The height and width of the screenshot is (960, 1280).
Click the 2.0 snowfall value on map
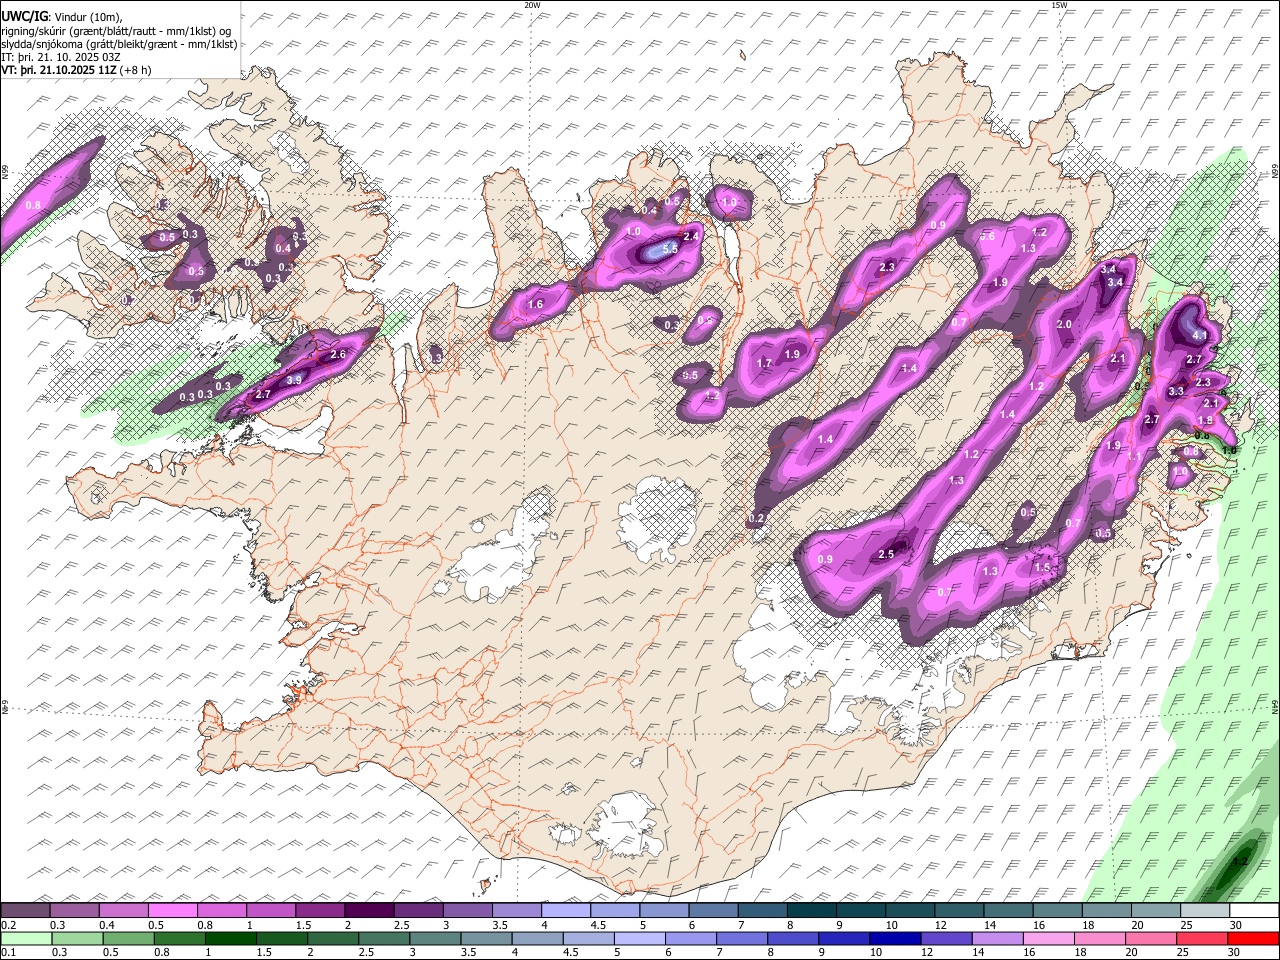coord(1064,325)
